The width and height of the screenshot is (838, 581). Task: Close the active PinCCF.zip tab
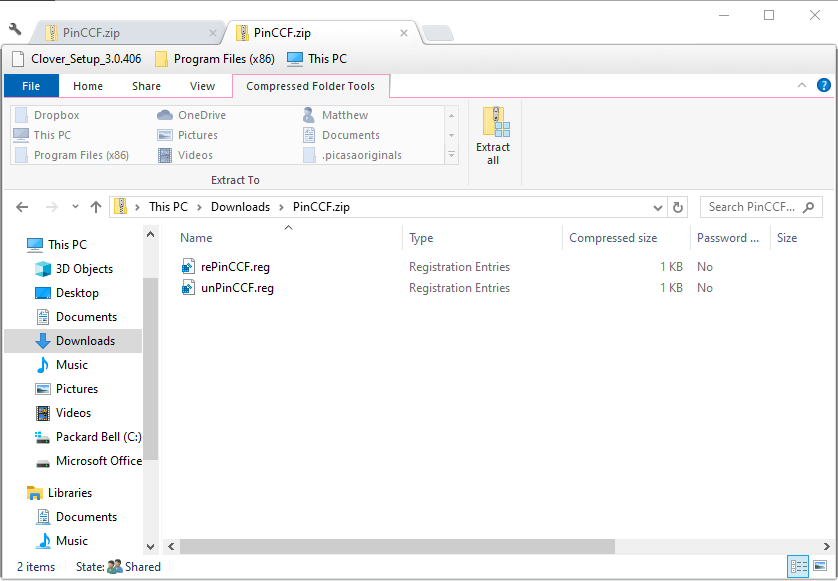click(404, 33)
